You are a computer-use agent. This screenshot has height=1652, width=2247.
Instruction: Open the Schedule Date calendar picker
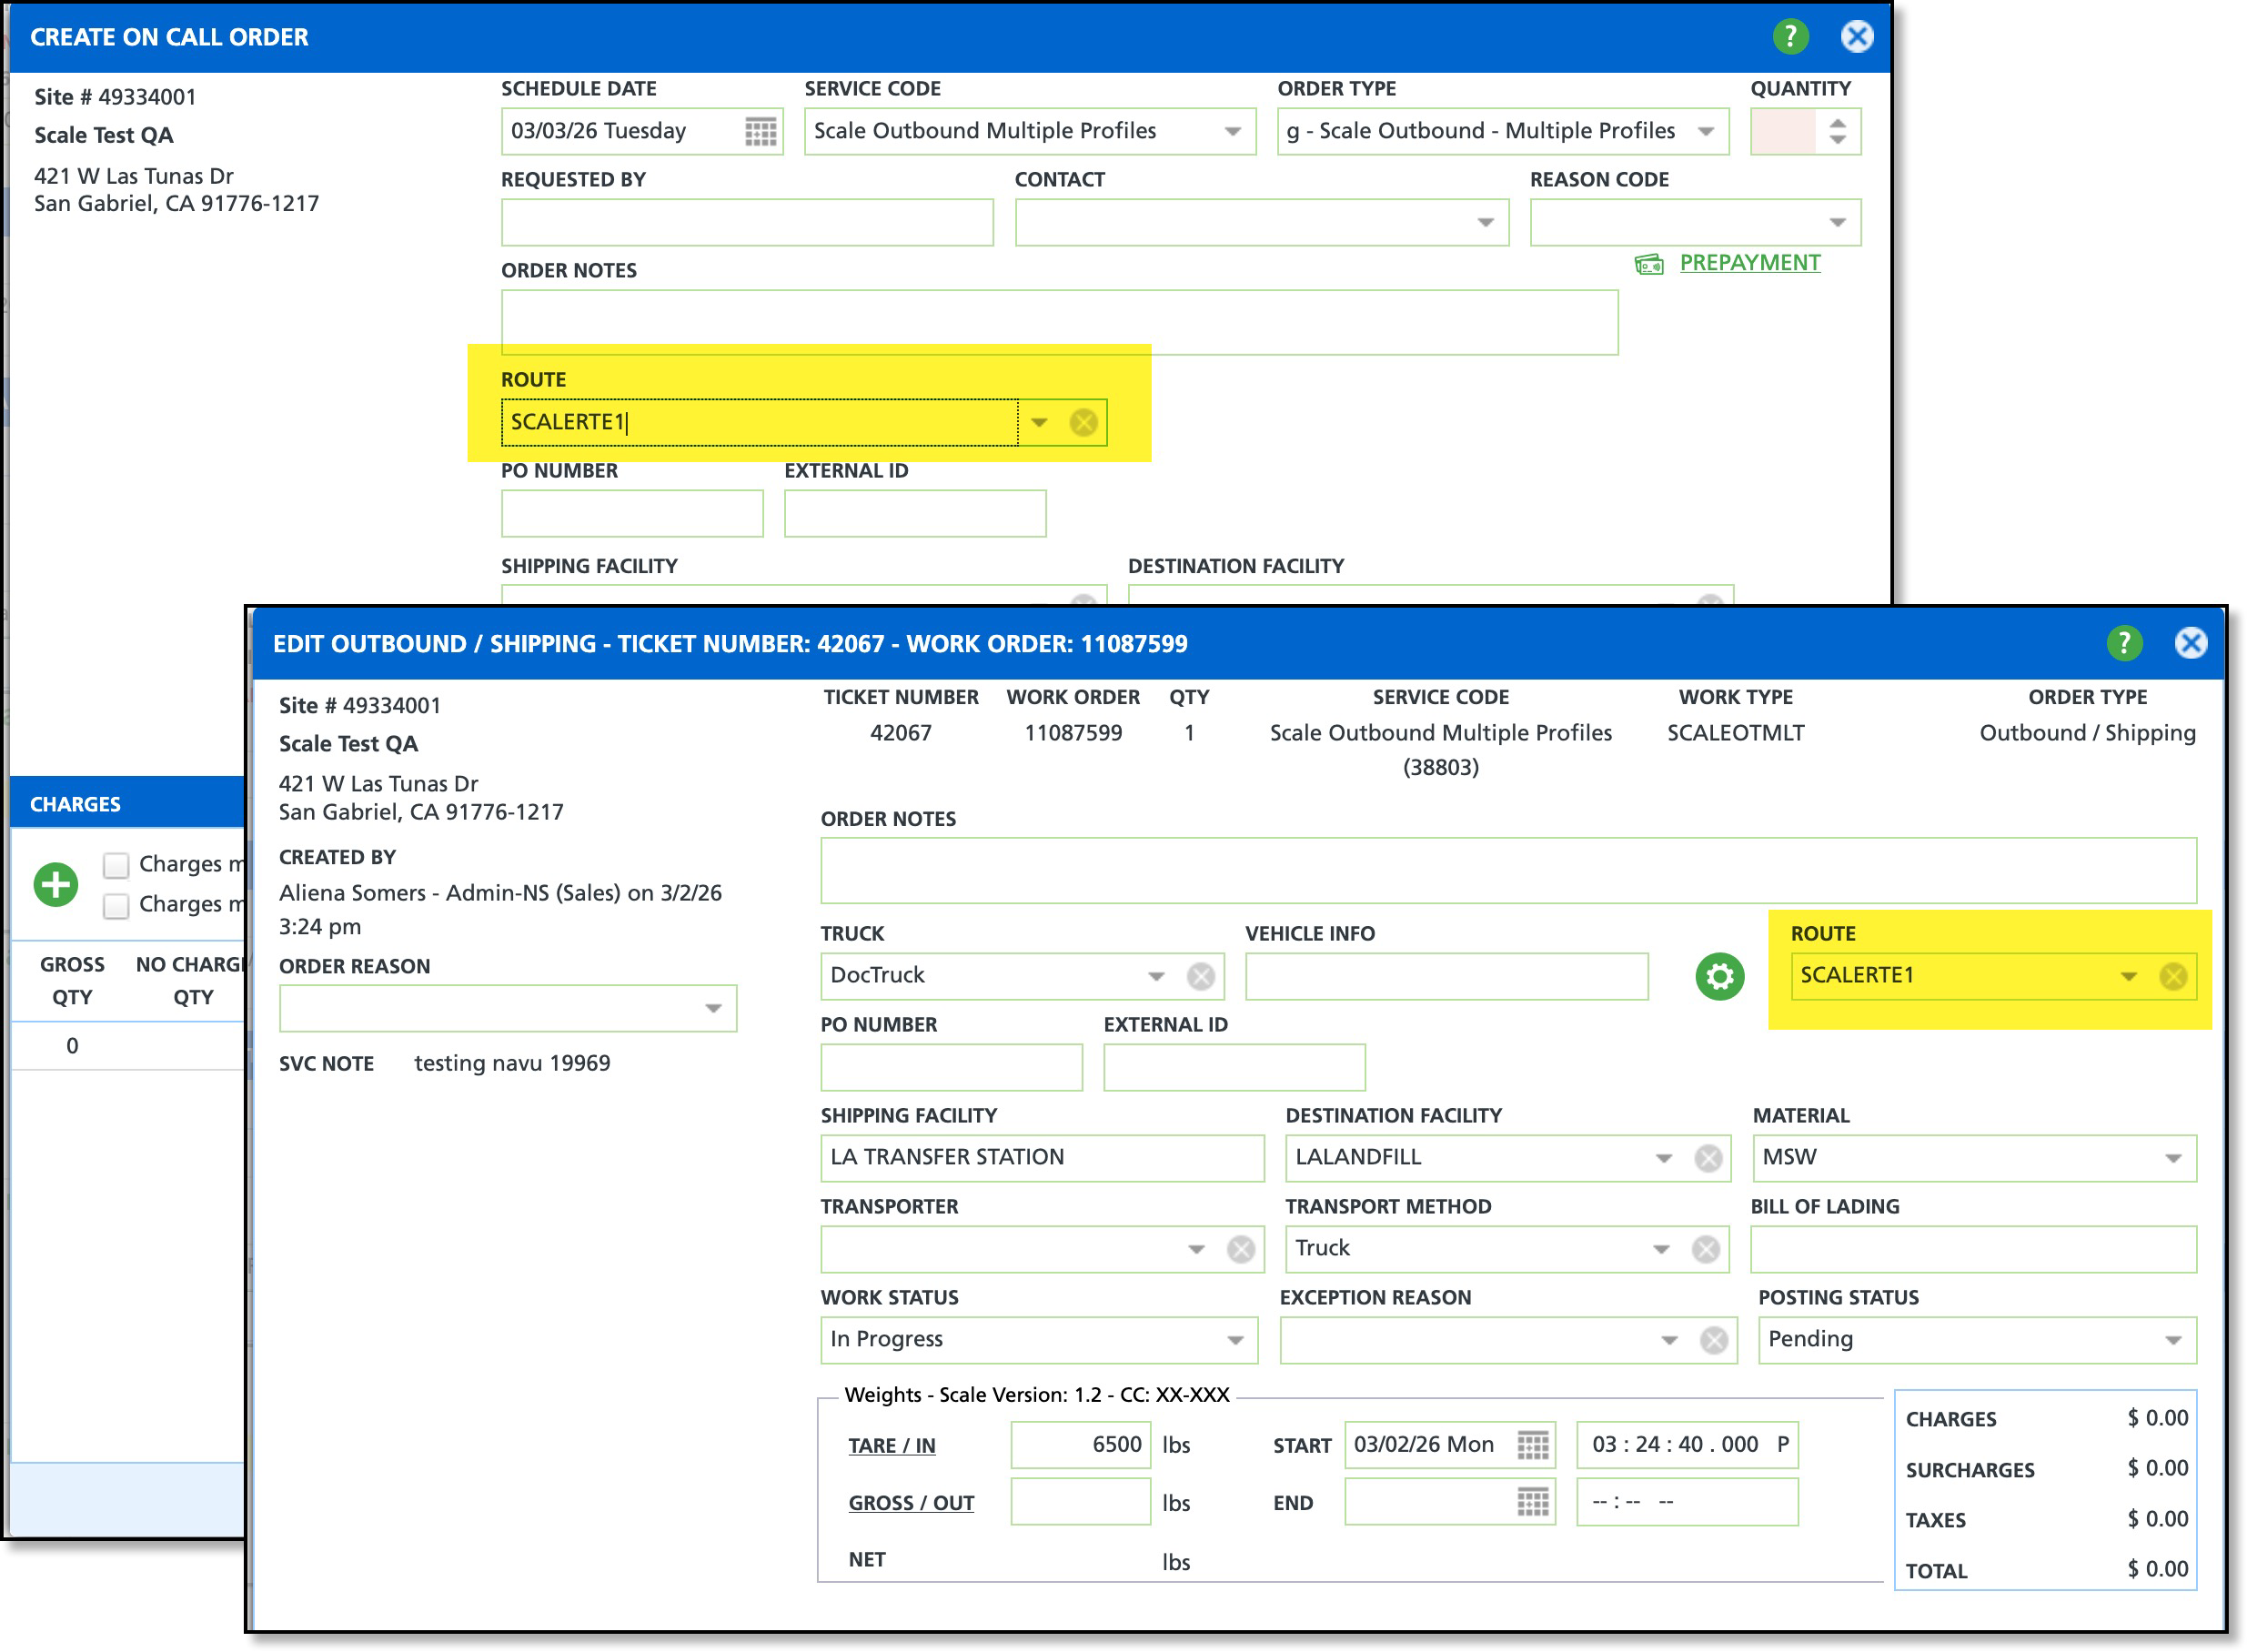pyautogui.click(x=760, y=131)
